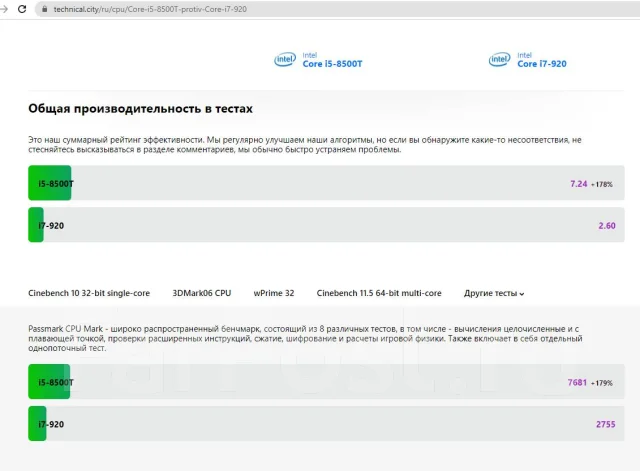This screenshot has height=471, width=640.
Task: Expand the Другие тесты dropdown
Action: pos(494,293)
